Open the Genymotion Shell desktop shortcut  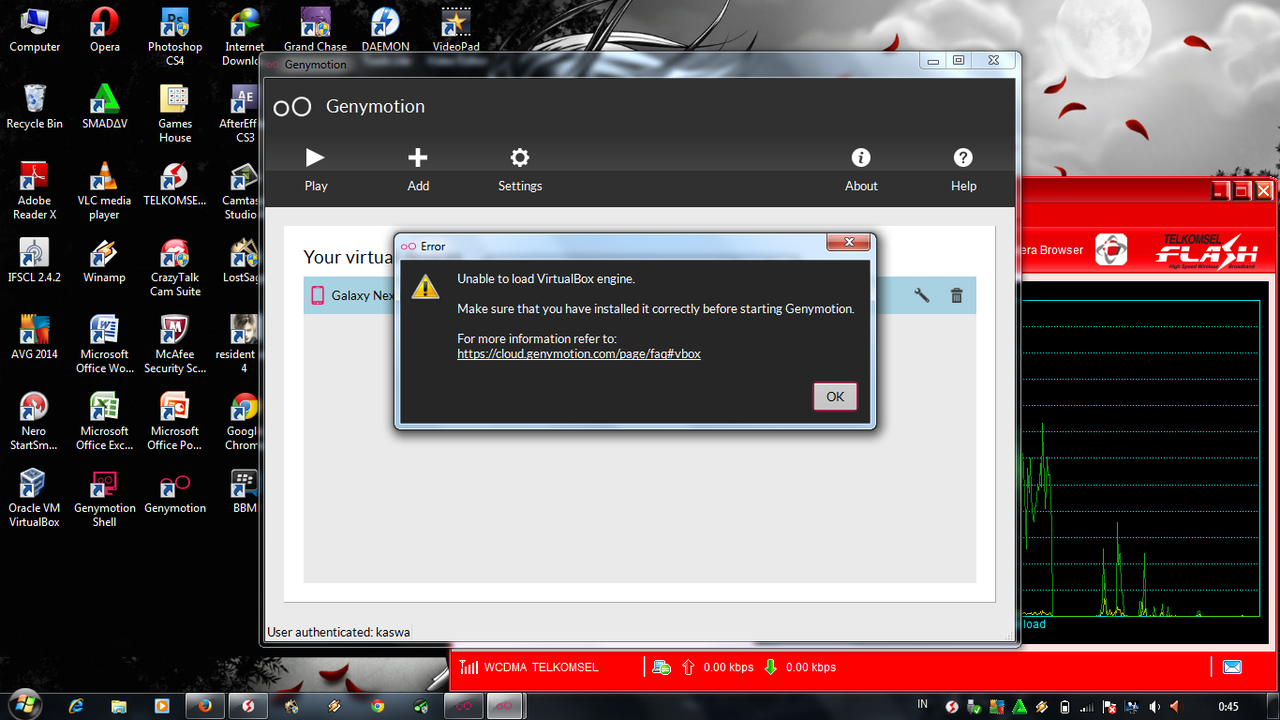105,499
